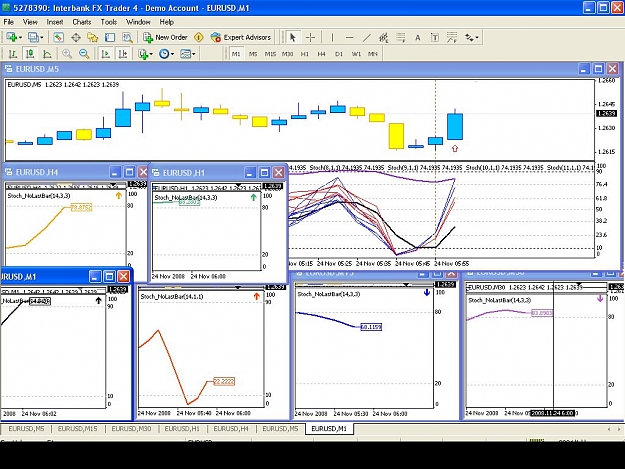The height and width of the screenshot is (469, 625).
Task: Click blue down arrow in Stoch(14,3,3) M15 window
Action: (x=427, y=292)
